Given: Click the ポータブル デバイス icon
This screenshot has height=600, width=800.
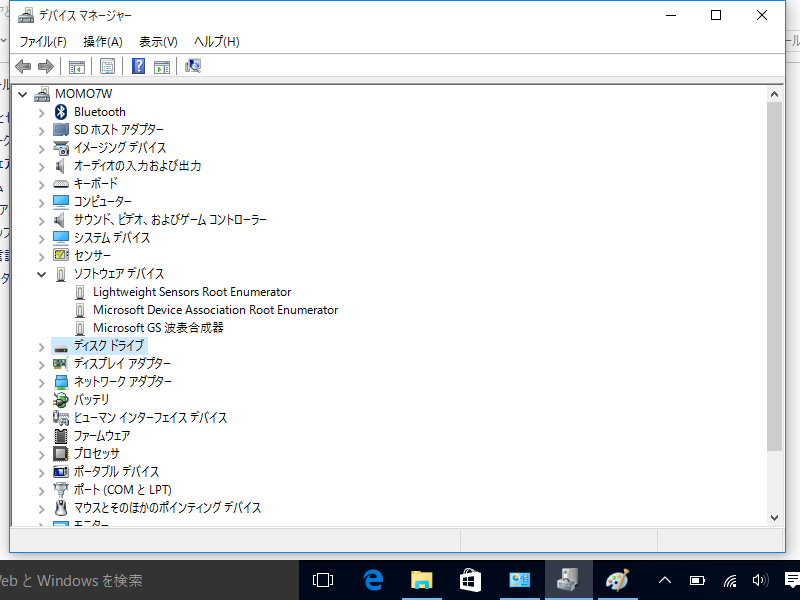Looking at the screenshot, I should click(x=61, y=471).
